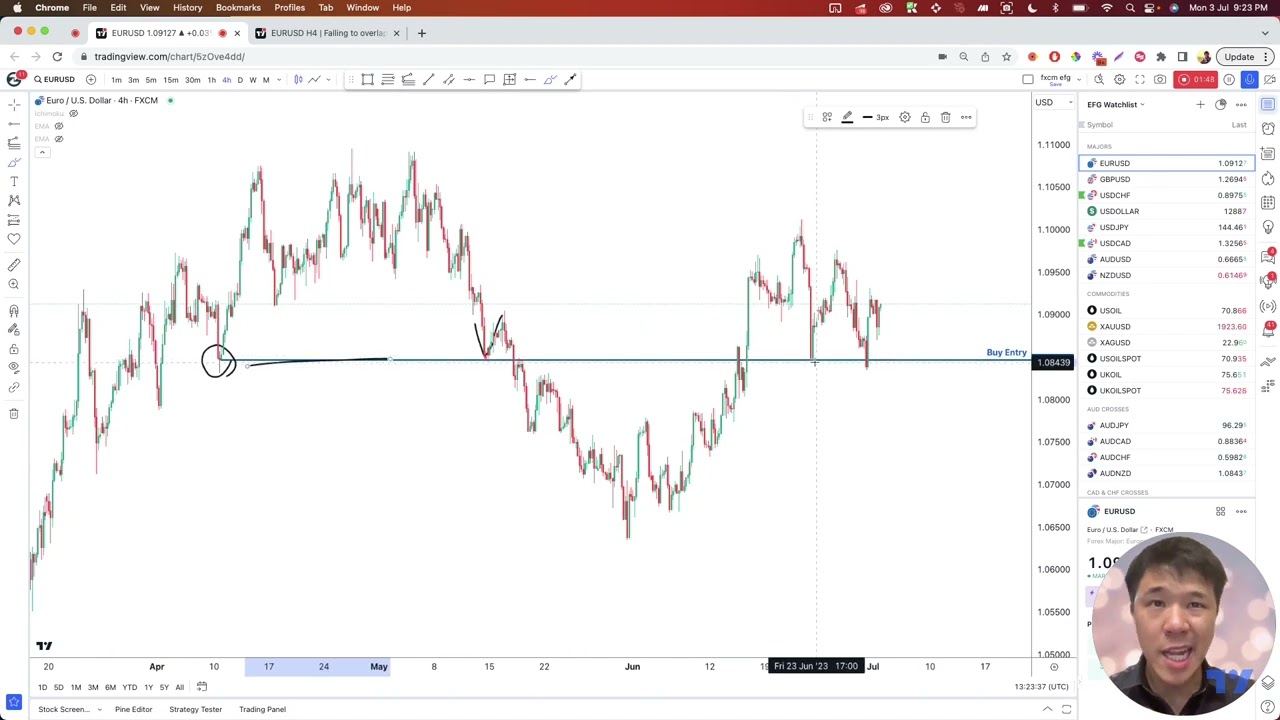Select the crosshair cursor tool in left sidebar
Image resolution: width=1280 pixels, height=720 pixels.
point(14,103)
